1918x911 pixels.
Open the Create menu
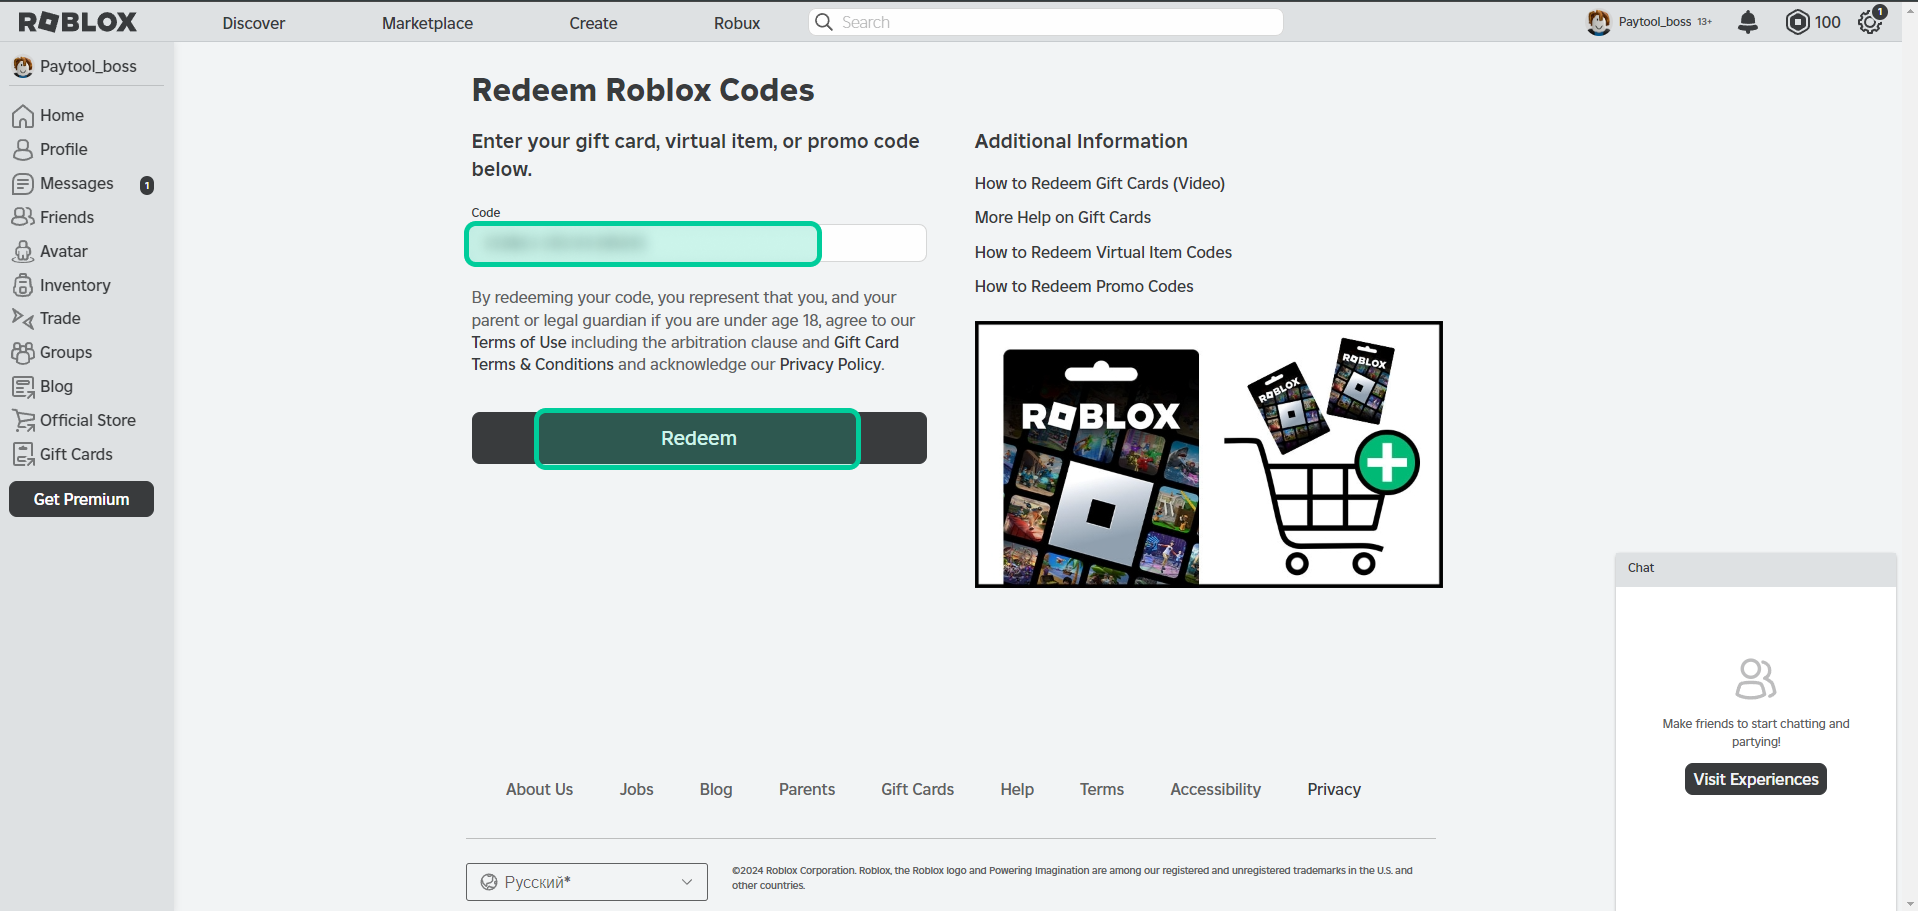coord(593,23)
